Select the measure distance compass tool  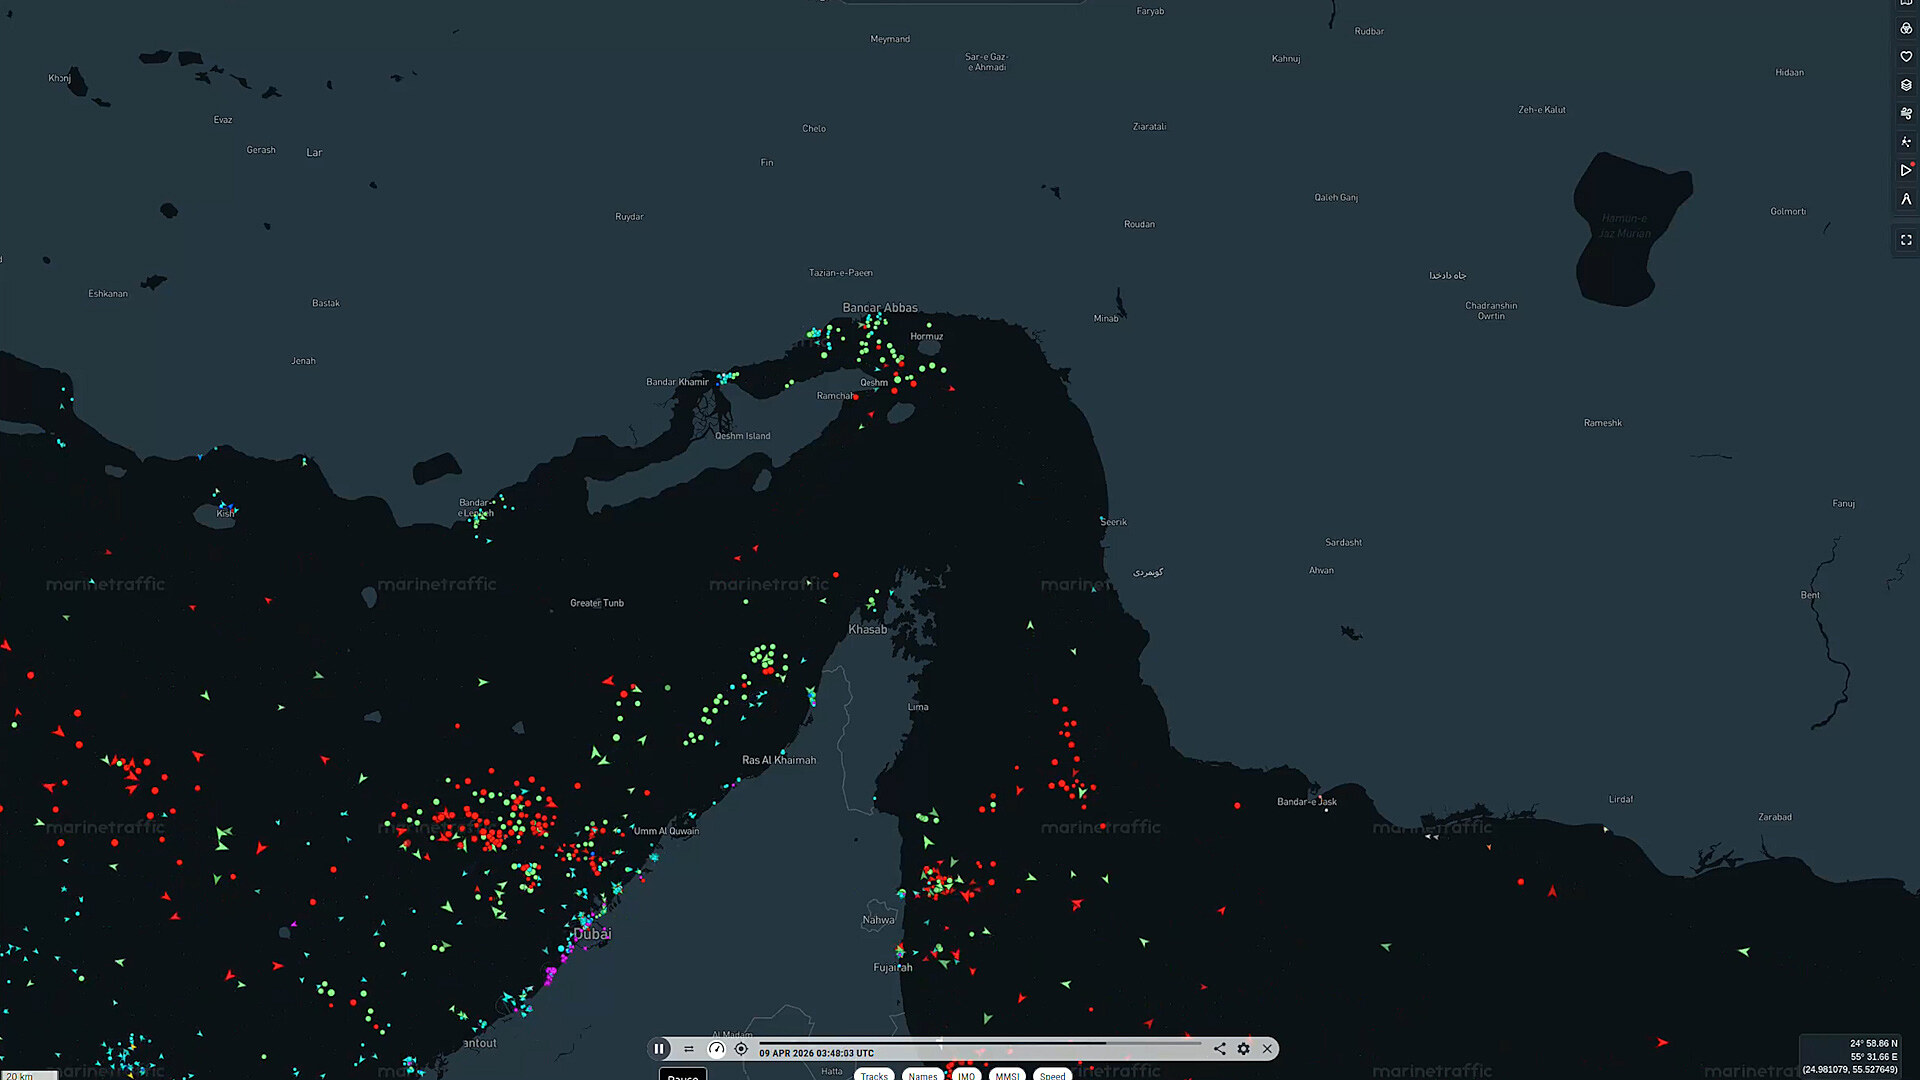pyautogui.click(x=1906, y=199)
